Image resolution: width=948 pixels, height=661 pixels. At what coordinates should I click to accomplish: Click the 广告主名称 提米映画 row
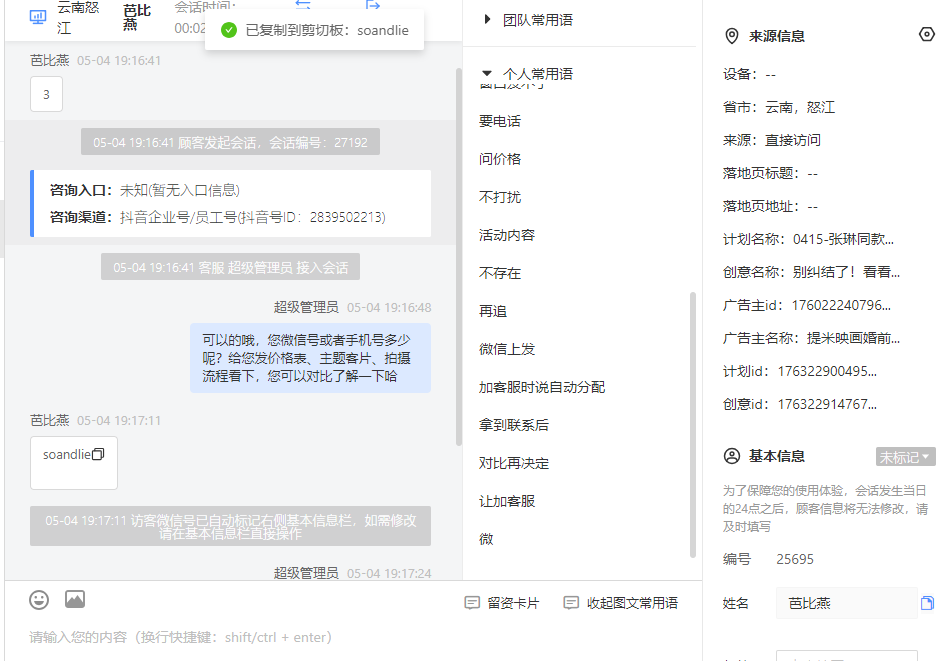811,338
